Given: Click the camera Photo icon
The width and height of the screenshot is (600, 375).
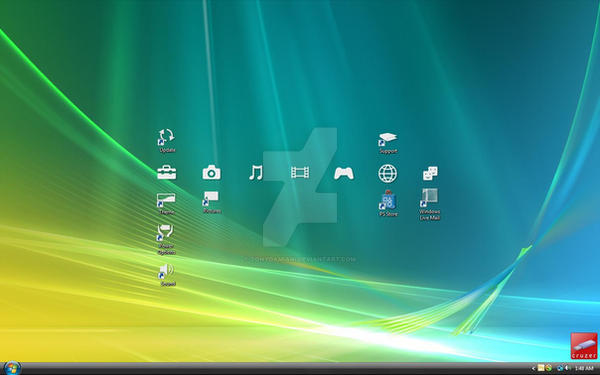Looking at the screenshot, I should coord(212,173).
